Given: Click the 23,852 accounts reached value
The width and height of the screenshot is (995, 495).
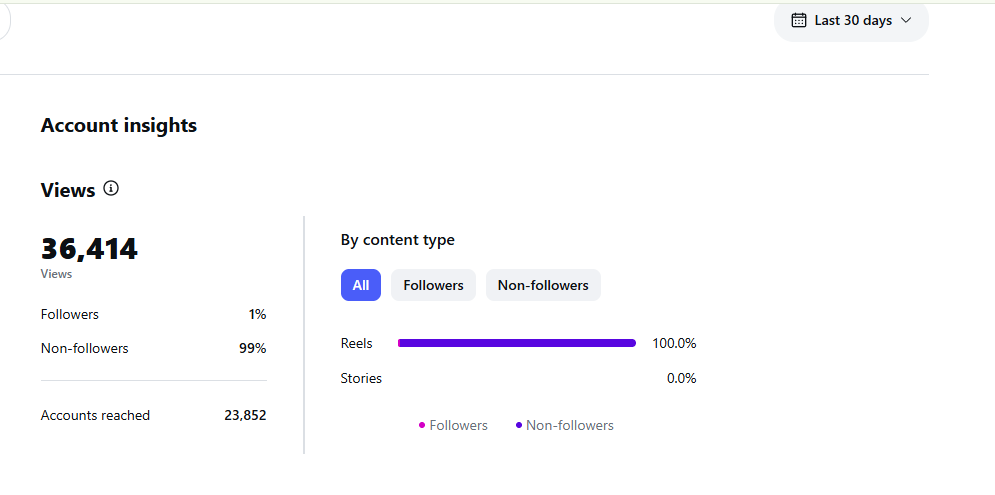Looking at the screenshot, I should coord(245,416).
